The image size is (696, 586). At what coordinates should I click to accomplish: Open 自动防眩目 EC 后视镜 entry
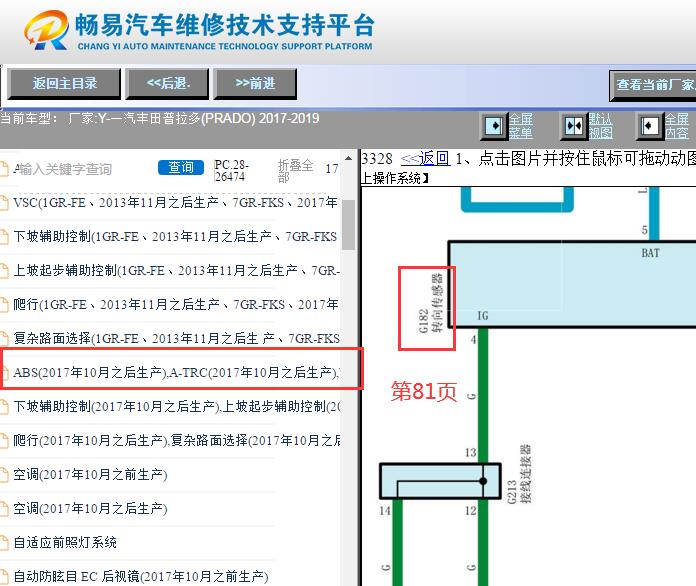pos(141,576)
